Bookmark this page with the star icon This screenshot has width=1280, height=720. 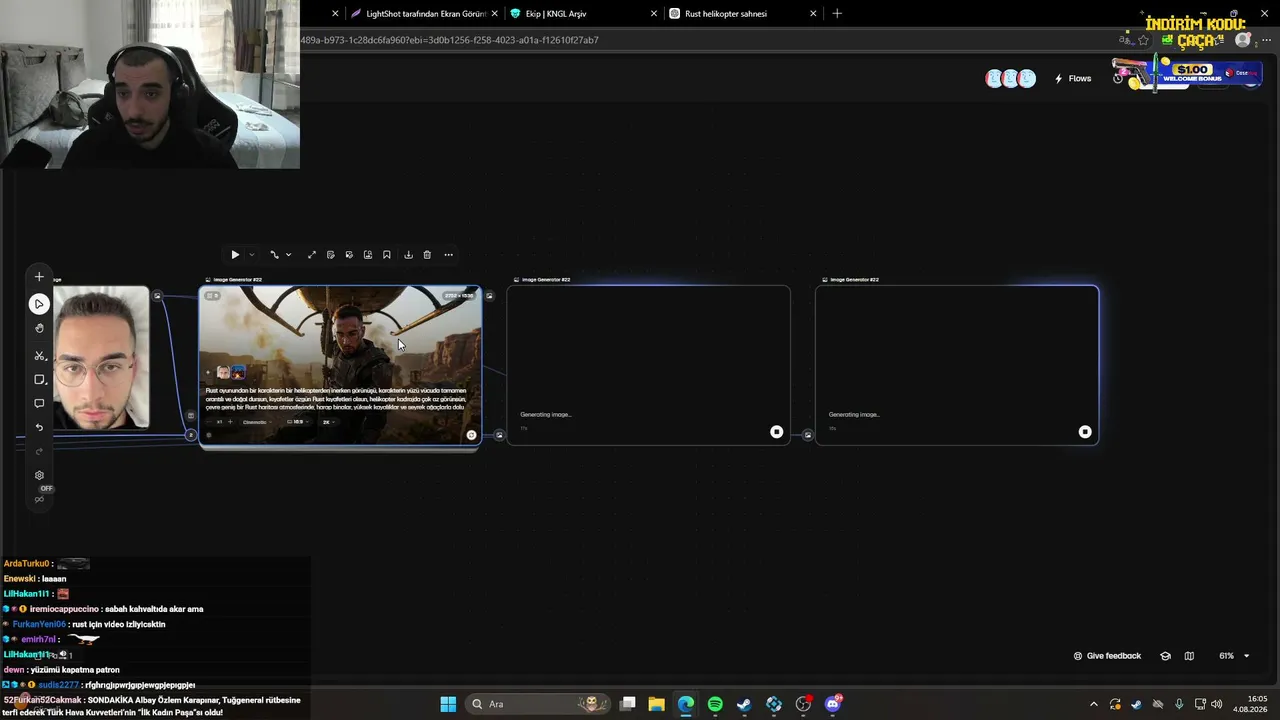pyautogui.click(x=1143, y=40)
